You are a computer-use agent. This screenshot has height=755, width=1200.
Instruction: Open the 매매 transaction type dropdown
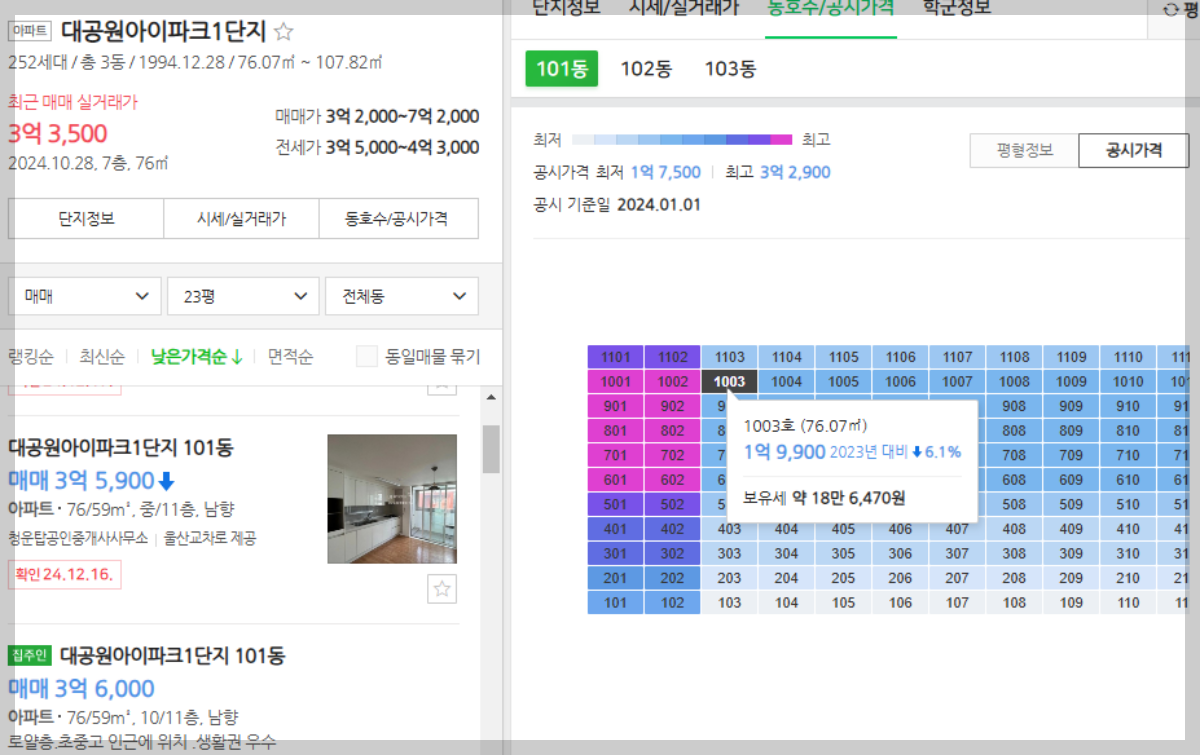click(x=85, y=296)
